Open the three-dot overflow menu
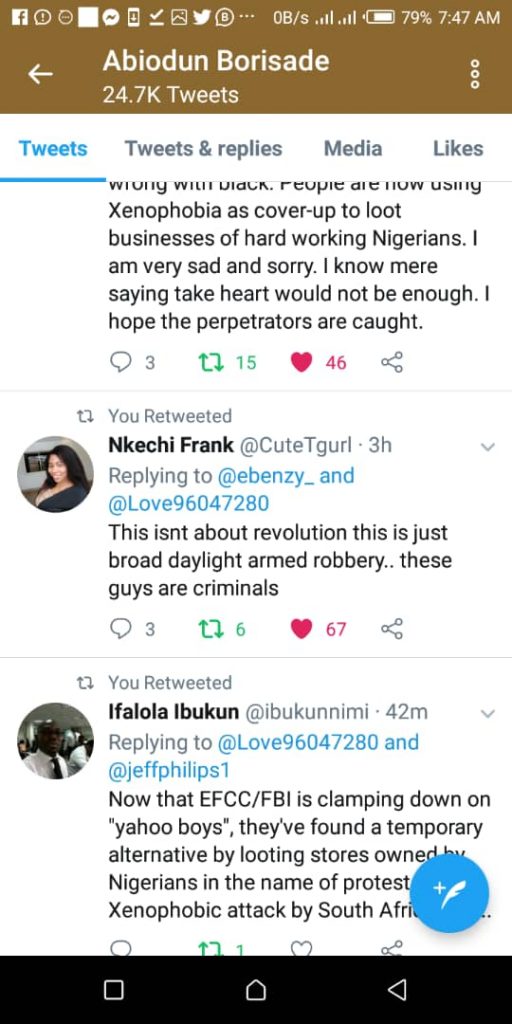Screen dimensions: 512x1024 475,74
